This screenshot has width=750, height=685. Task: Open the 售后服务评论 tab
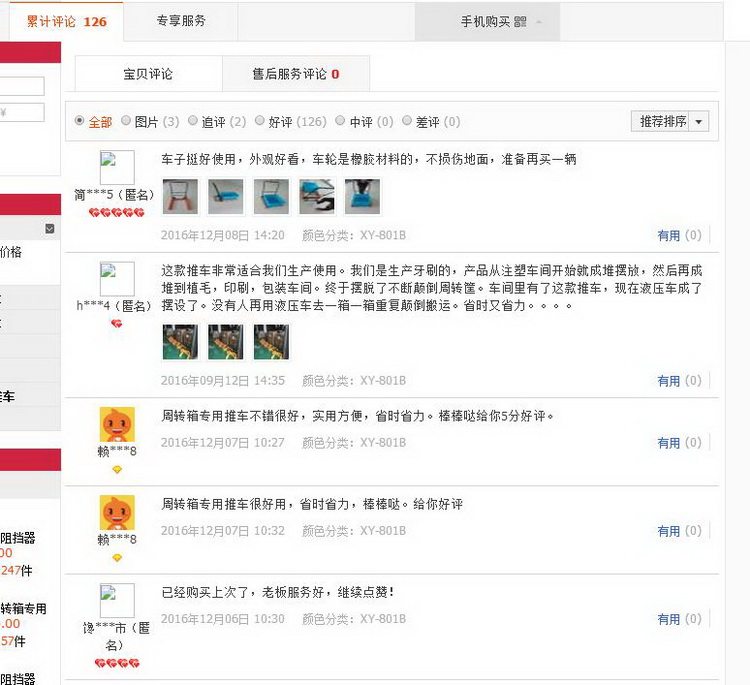(296, 74)
